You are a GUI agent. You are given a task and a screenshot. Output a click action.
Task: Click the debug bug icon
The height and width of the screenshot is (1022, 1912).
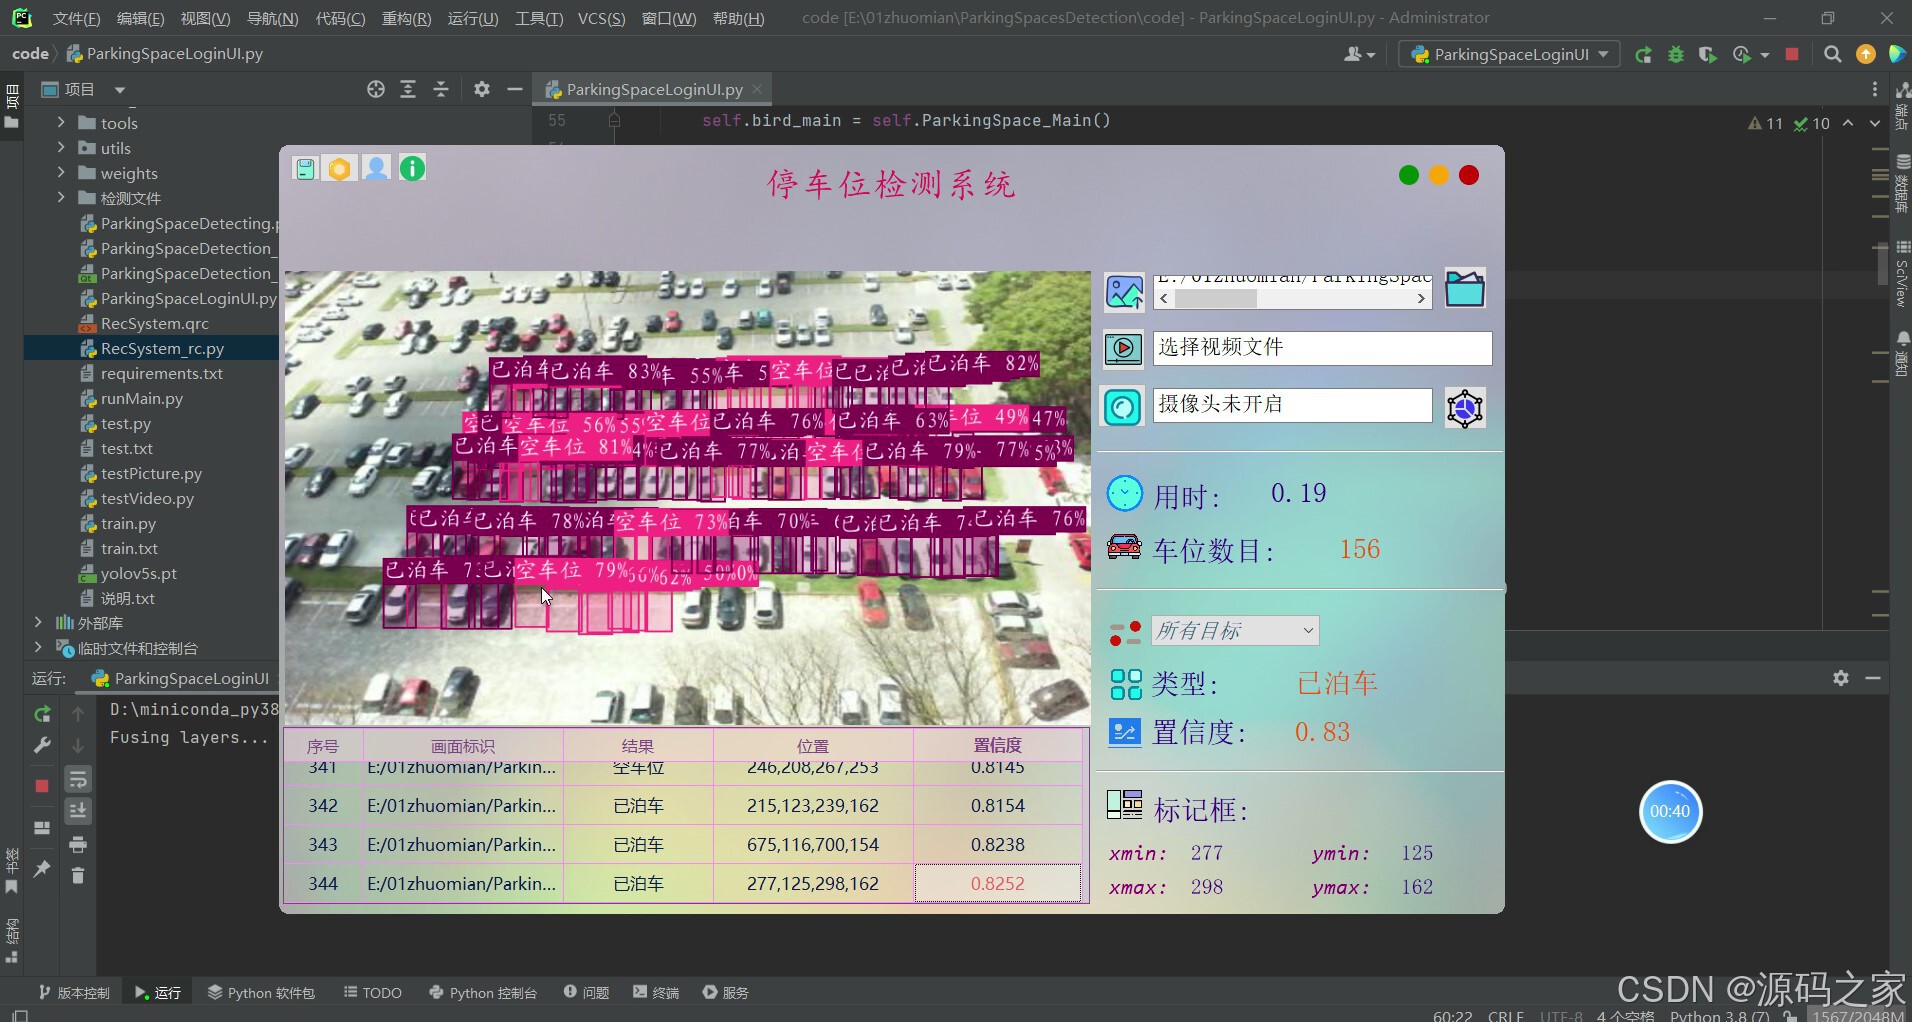click(1676, 54)
